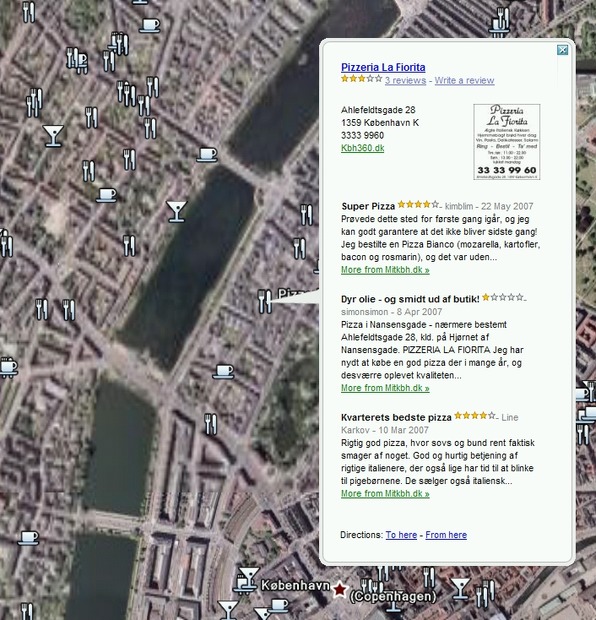Viewport: 596px width, 620px height.
Task: Open the Pizzeria La Fiorita title link
Action: tap(383, 67)
